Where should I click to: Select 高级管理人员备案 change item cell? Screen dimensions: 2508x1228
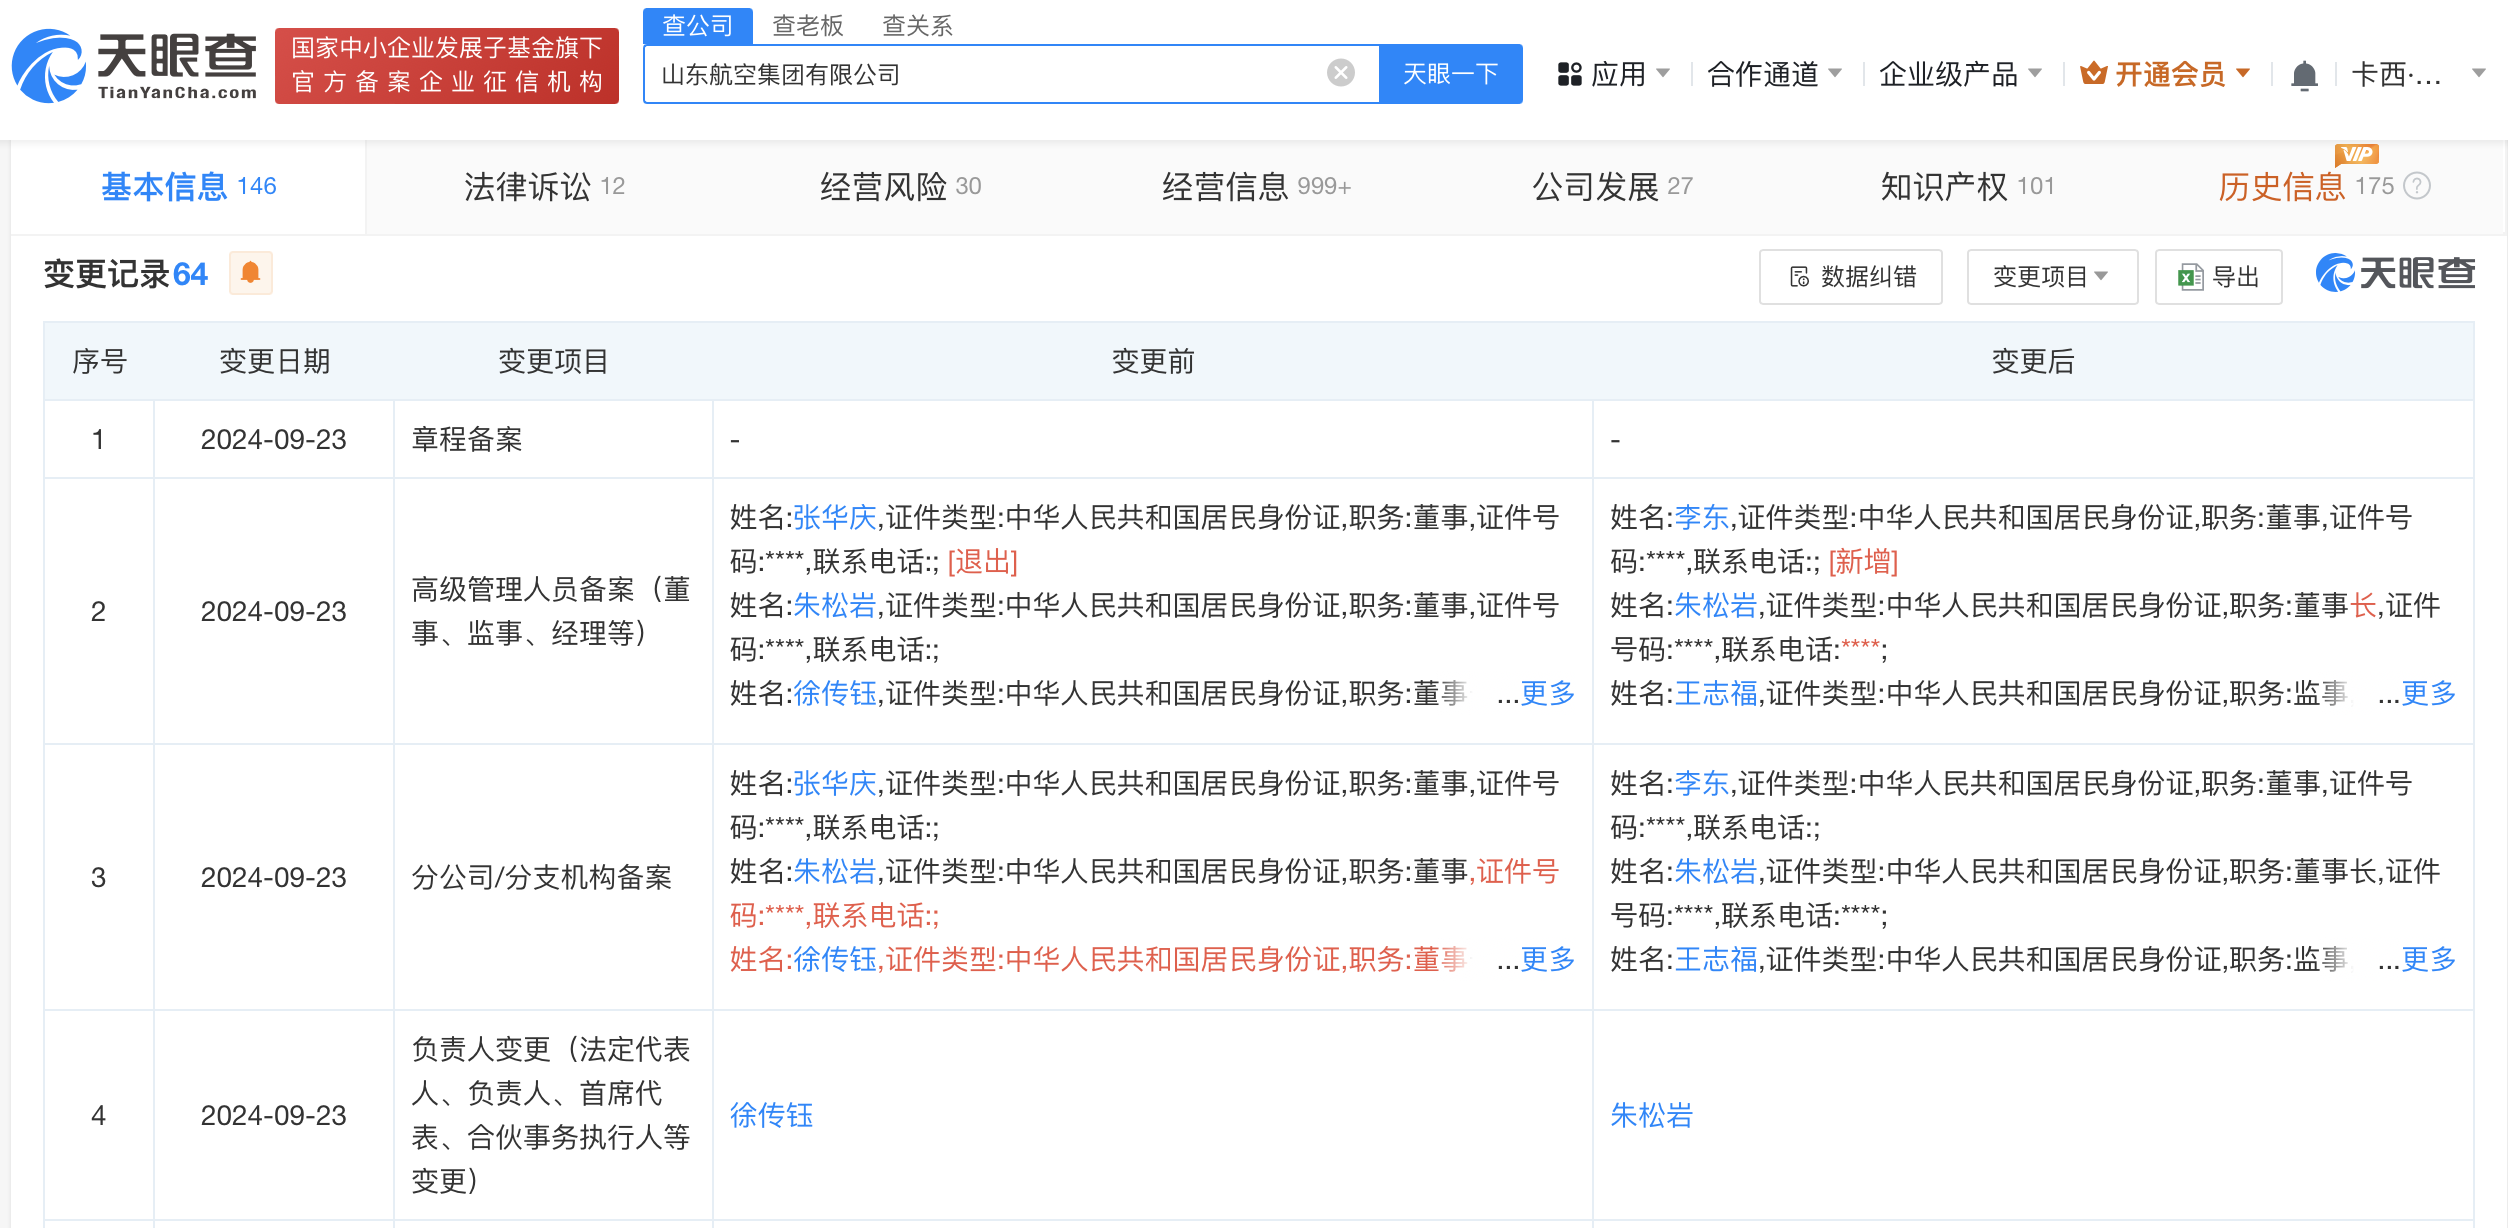point(553,611)
